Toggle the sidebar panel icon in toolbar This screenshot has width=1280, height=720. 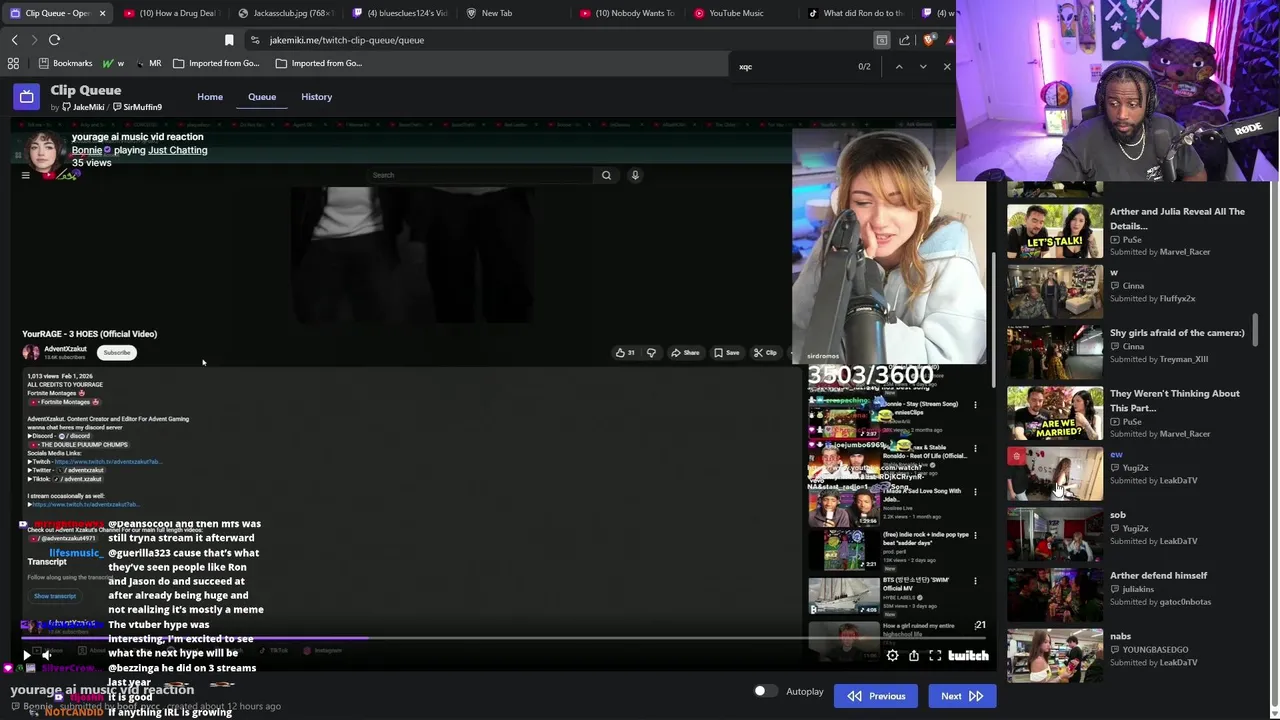[x=882, y=40]
